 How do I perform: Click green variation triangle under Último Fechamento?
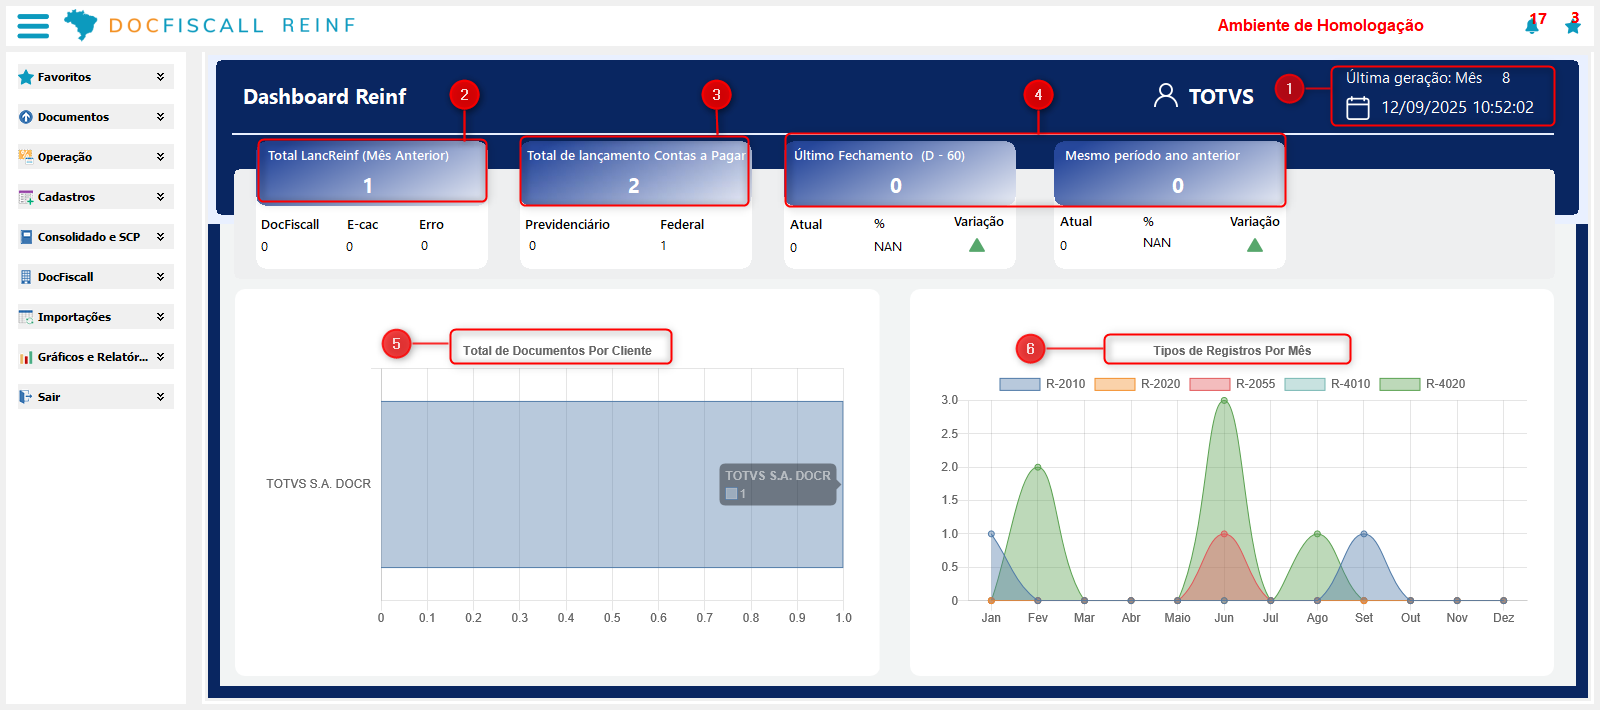click(977, 245)
